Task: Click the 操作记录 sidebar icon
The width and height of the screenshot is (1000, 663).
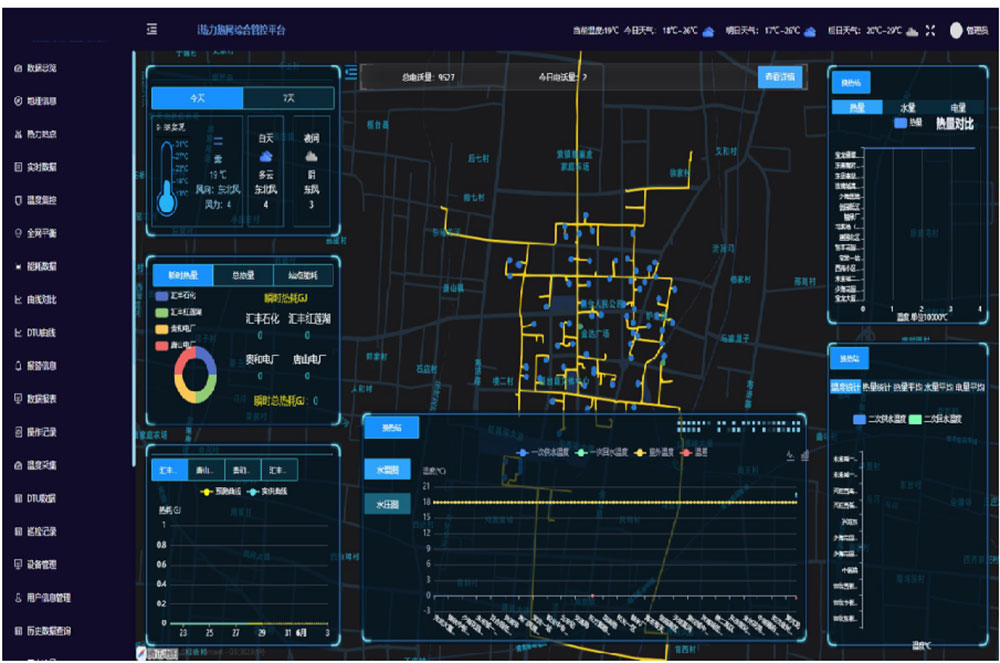Action: 18,432
